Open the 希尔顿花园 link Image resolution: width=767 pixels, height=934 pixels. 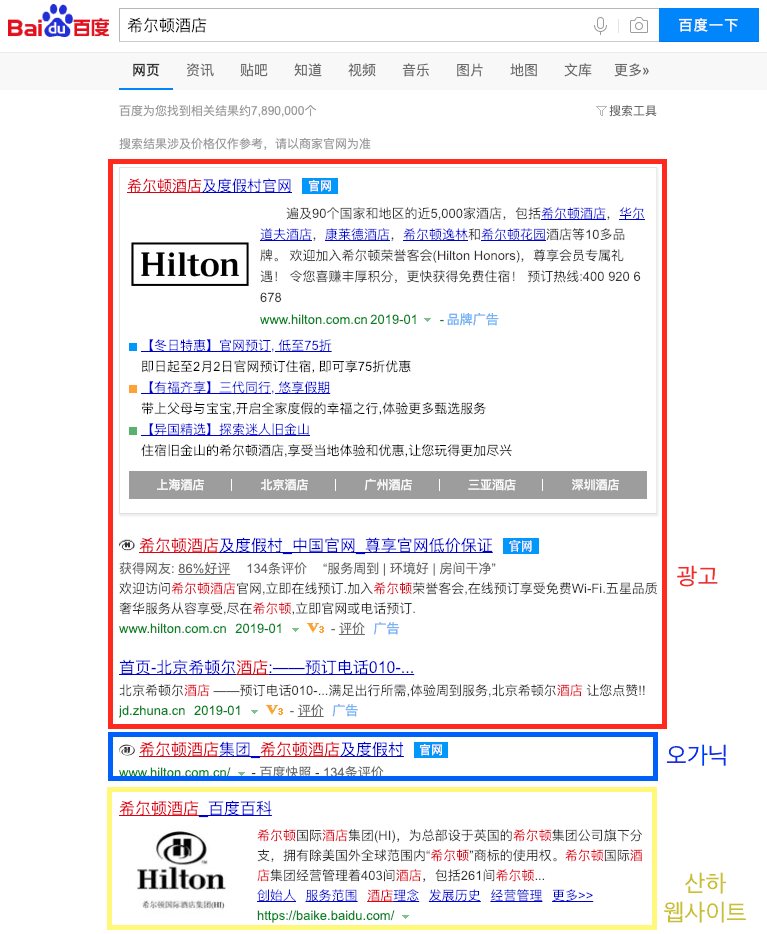click(x=513, y=235)
